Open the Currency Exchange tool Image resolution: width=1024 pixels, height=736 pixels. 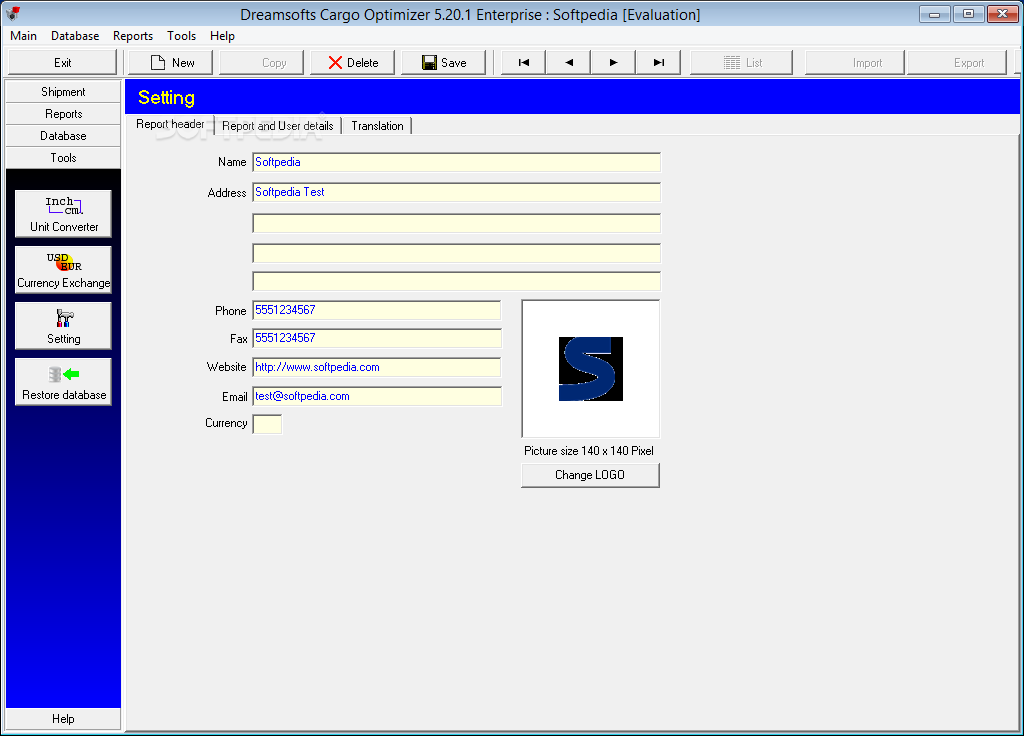tap(63, 270)
